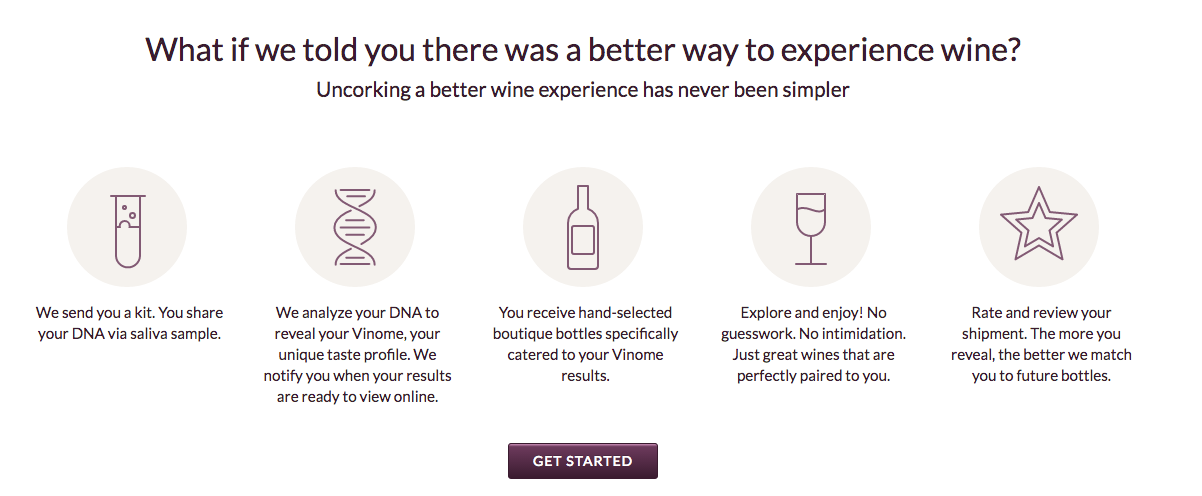Viewport: 1202px width, 496px height.
Task: Start signup with the GET STARTED button
Action: 583,461
